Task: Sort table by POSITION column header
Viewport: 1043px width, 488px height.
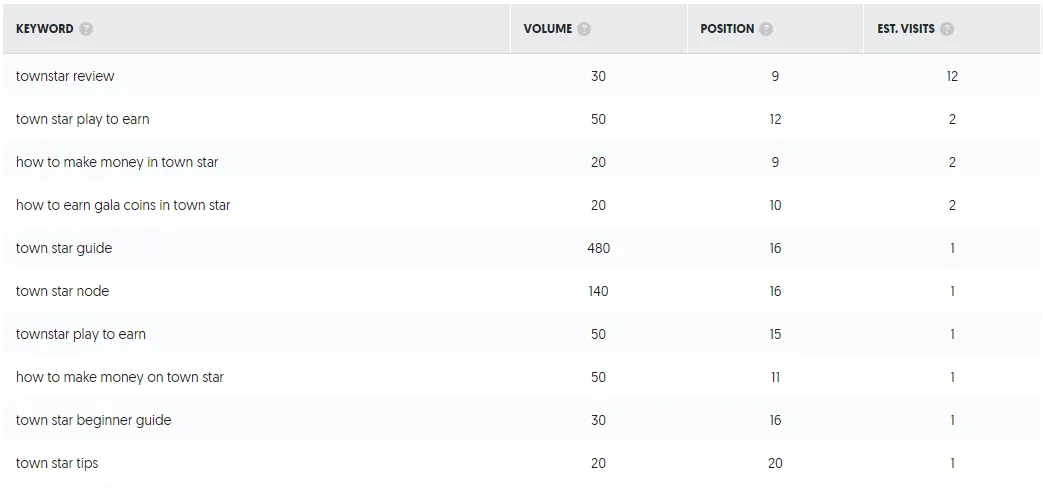Action: pyautogui.click(x=727, y=29)
